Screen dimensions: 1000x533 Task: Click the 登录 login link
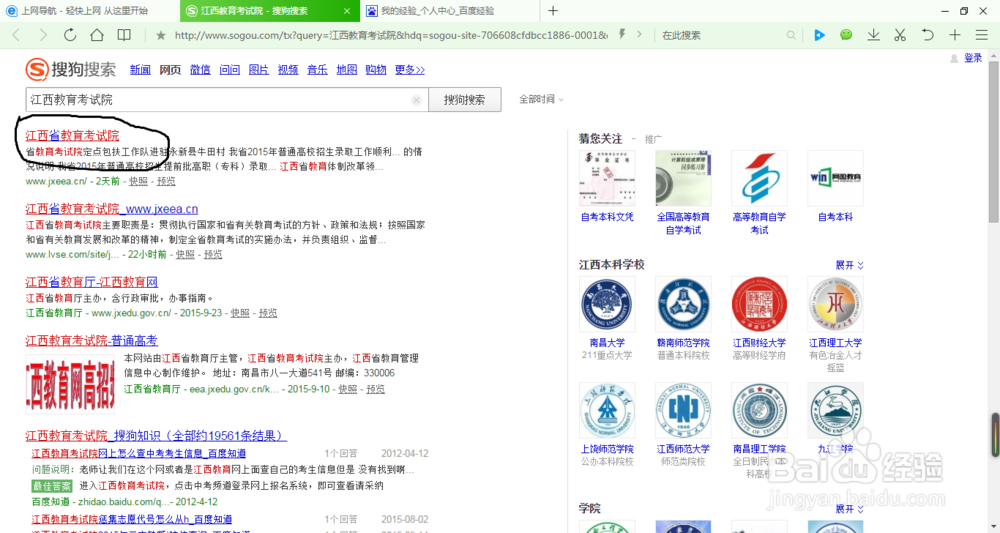[973, 58]
